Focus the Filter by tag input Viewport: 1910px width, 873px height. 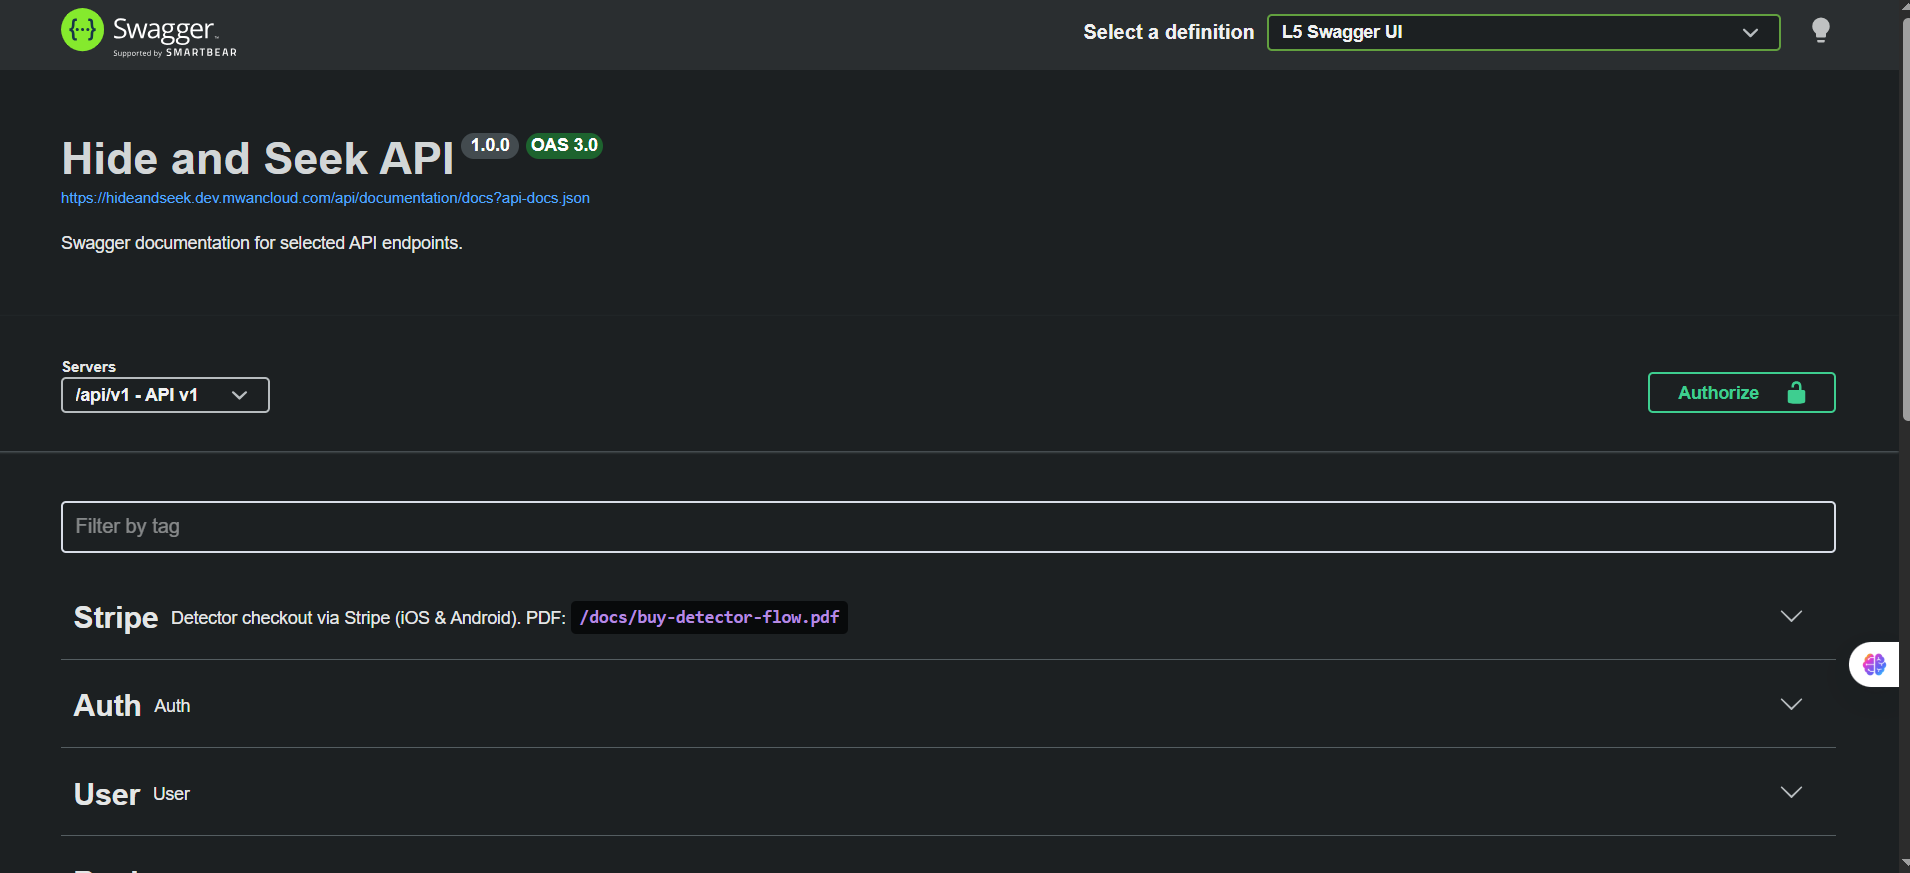point(948,527)
